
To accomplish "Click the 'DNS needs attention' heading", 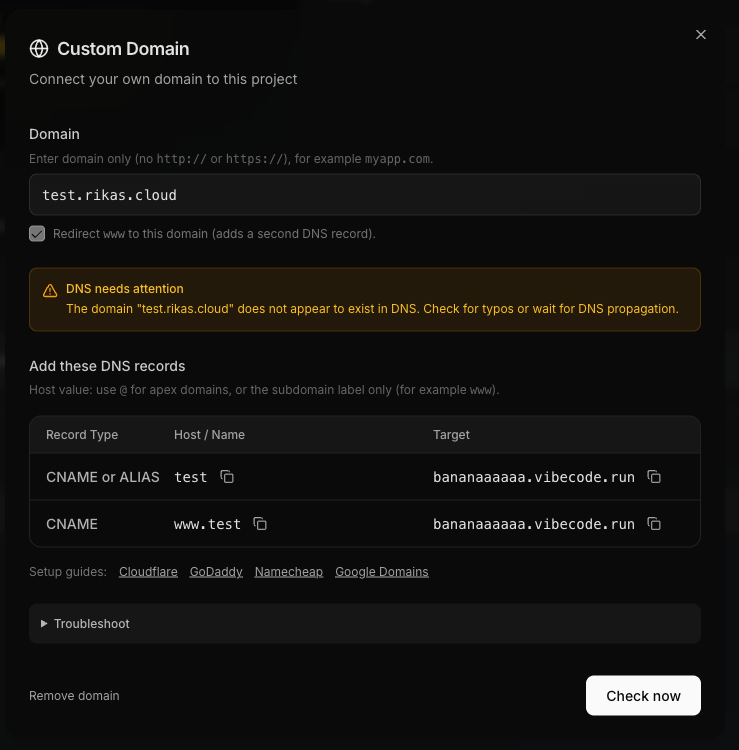I will (125, 289).
